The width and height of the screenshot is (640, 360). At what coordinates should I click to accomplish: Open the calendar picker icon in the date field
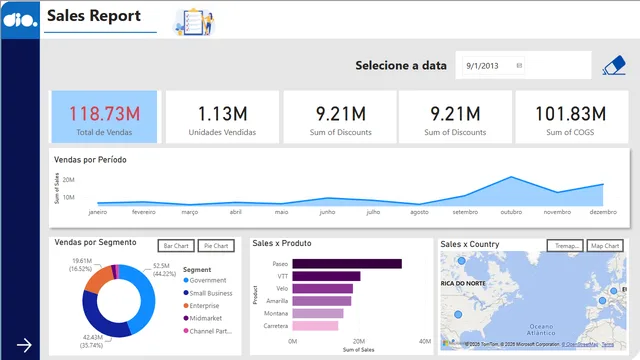point(519,65)
